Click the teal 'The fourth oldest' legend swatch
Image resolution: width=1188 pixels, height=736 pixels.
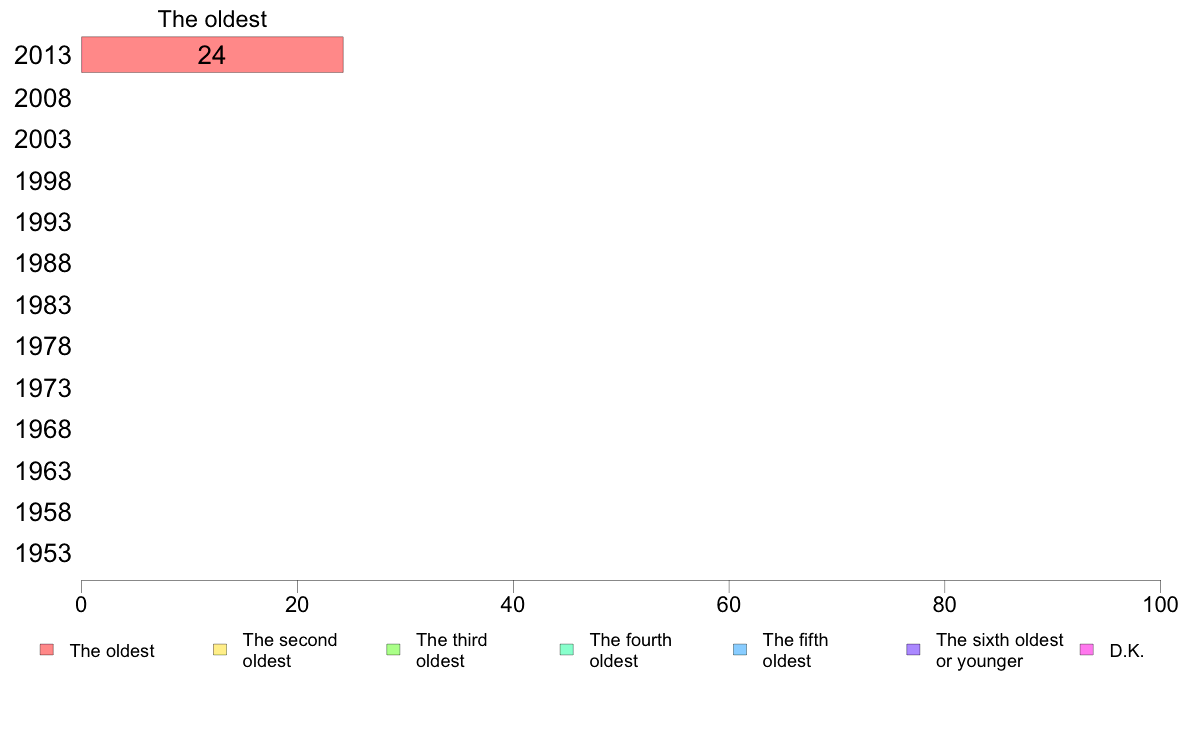click(x=567, y=650)
